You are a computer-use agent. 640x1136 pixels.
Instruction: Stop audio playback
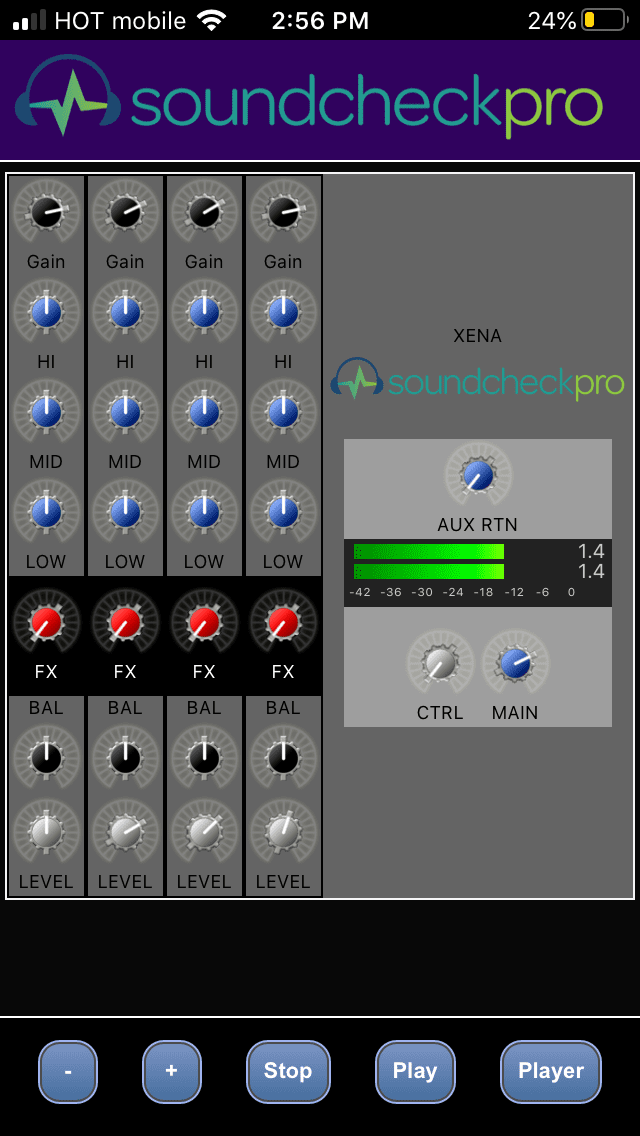click(x=288, y=1072)
